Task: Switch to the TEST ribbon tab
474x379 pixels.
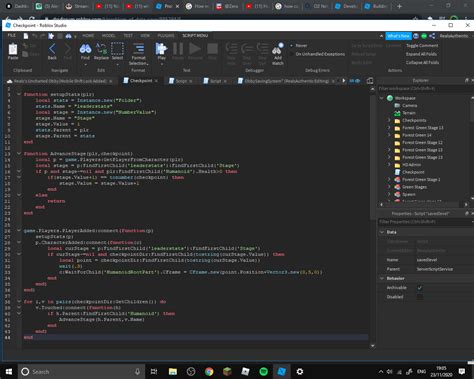Action: pyautogui.click(x=128, y=35)
